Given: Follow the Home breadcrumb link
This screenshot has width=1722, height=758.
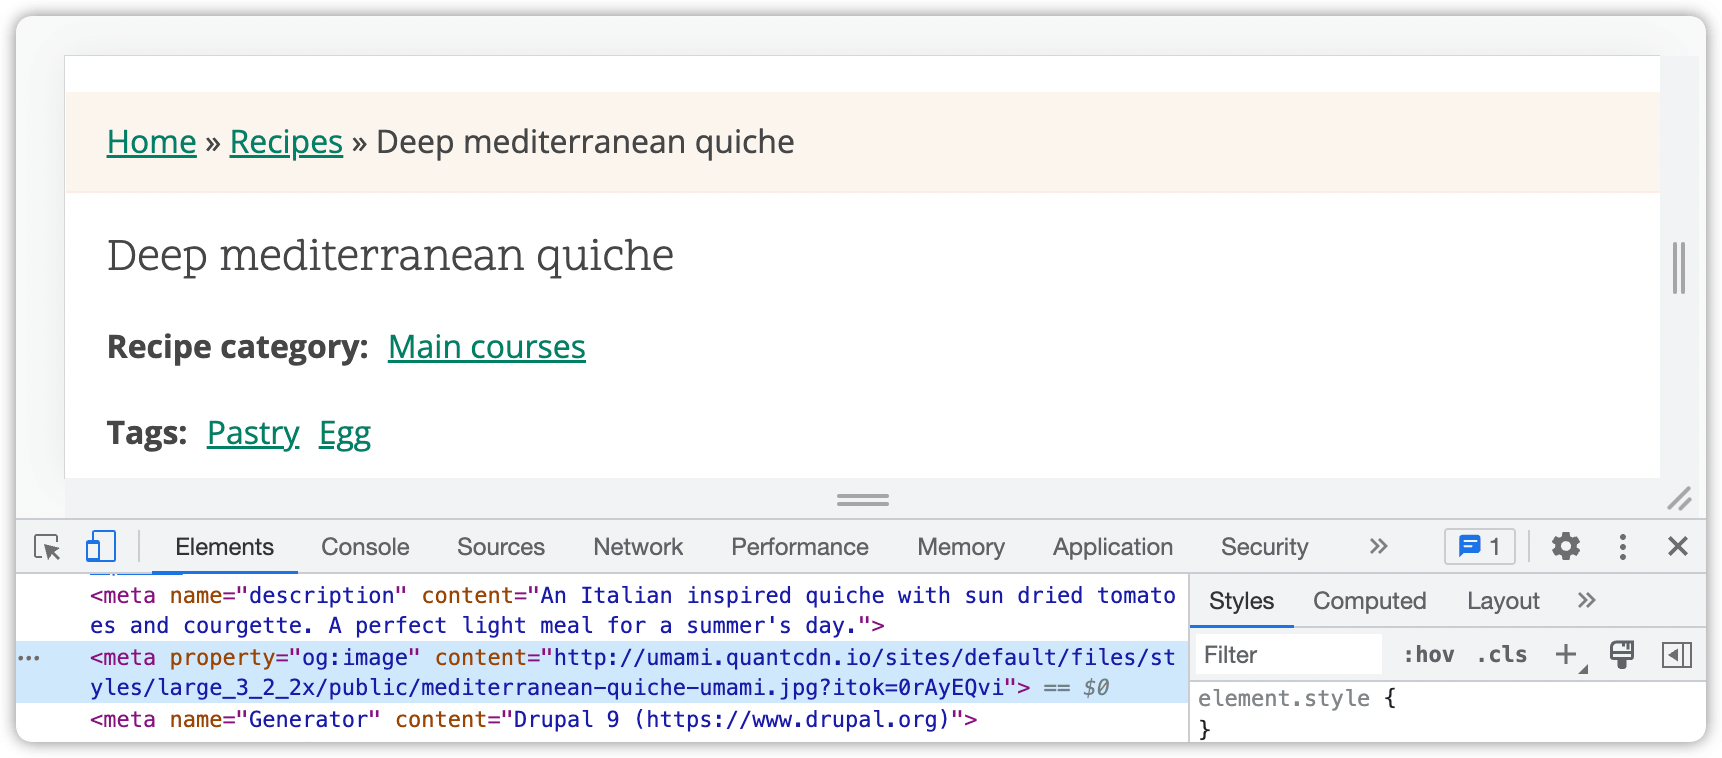Looking at the screenshot, I should click(152, 142).
